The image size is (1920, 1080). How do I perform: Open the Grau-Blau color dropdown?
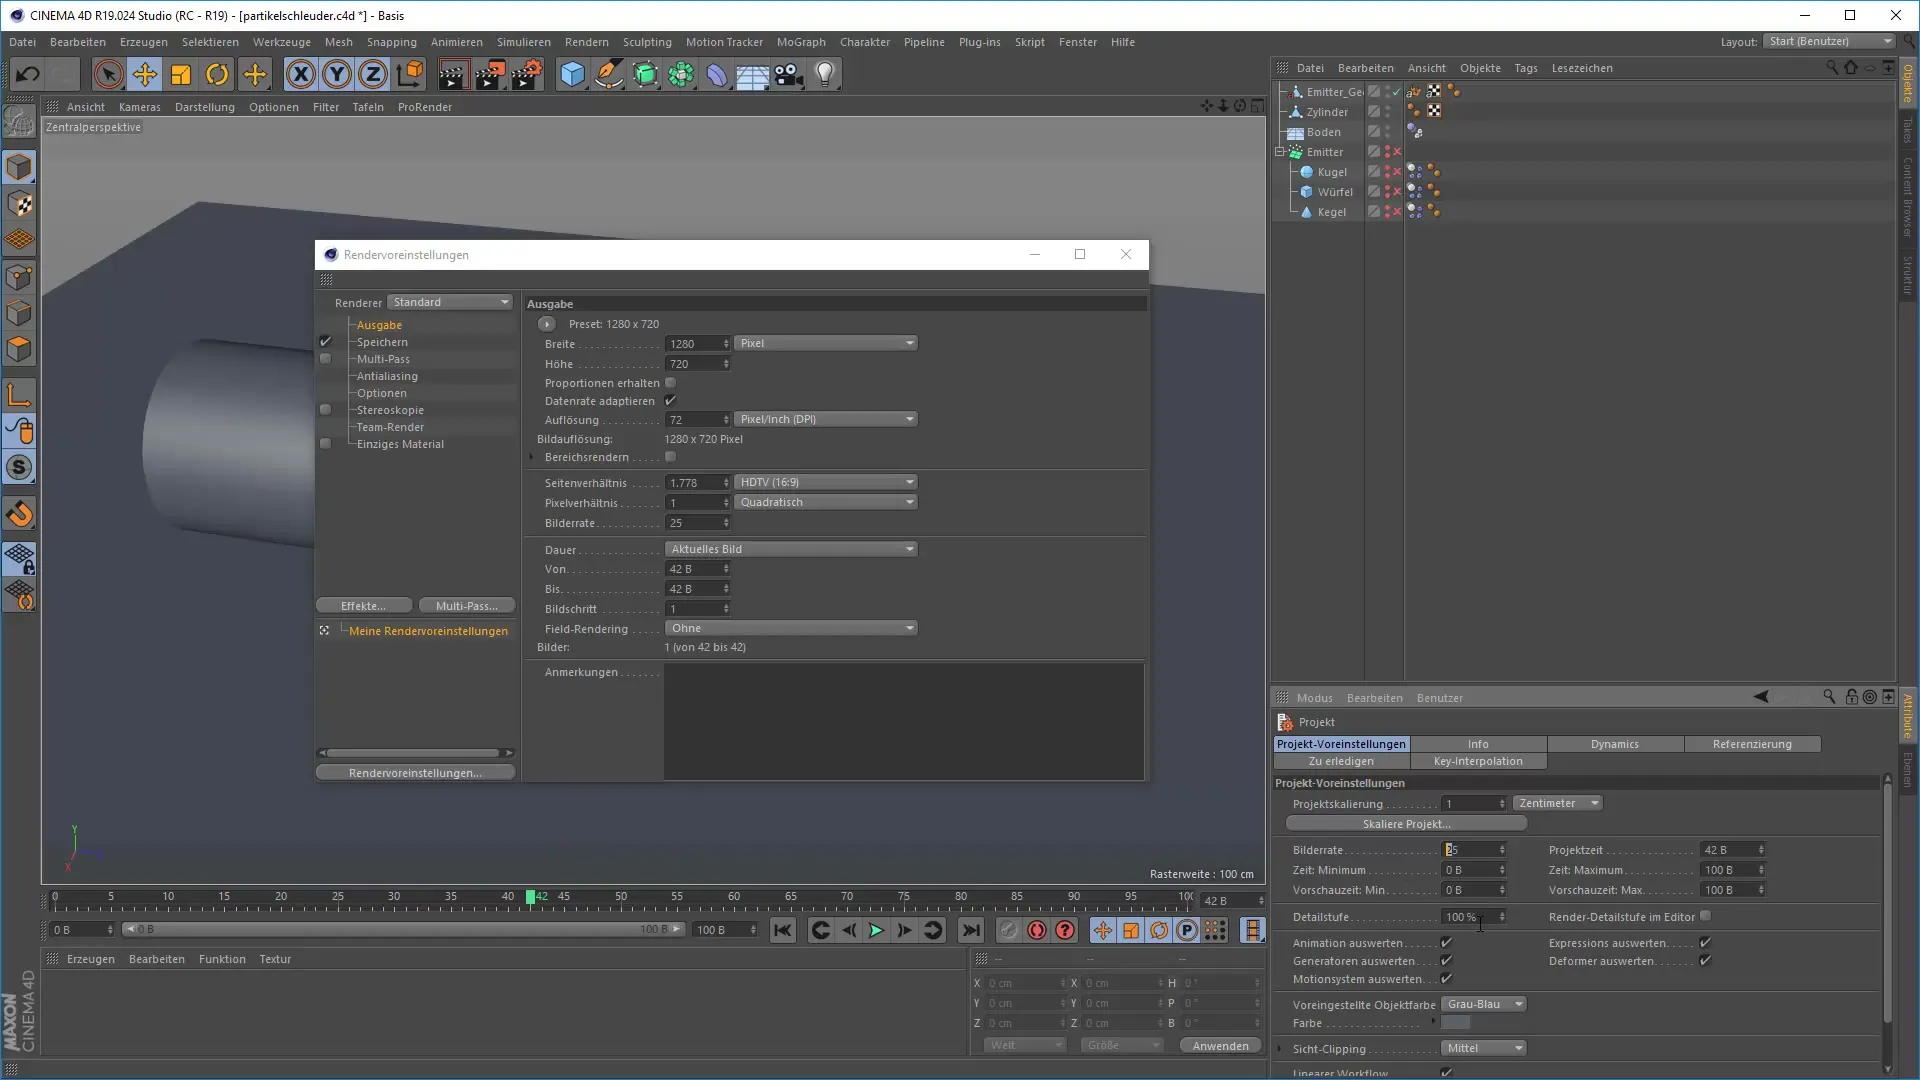[x=1484, y=1004]
